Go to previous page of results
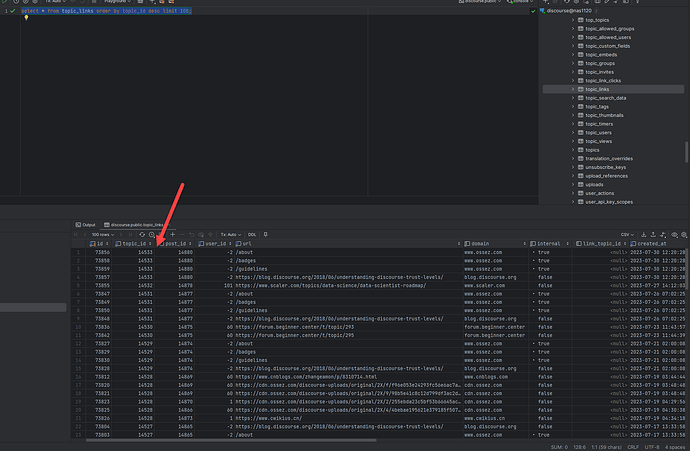The image size is (690, 451). click(x=85, y=235)
